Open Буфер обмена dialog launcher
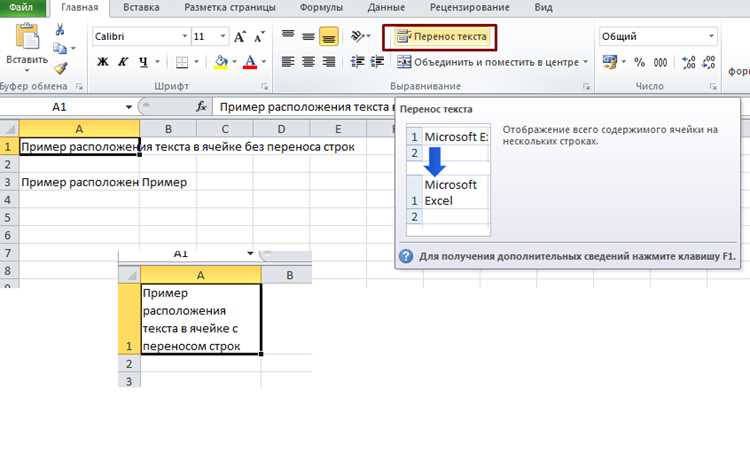The image size is (750, 468). point(79,87)
